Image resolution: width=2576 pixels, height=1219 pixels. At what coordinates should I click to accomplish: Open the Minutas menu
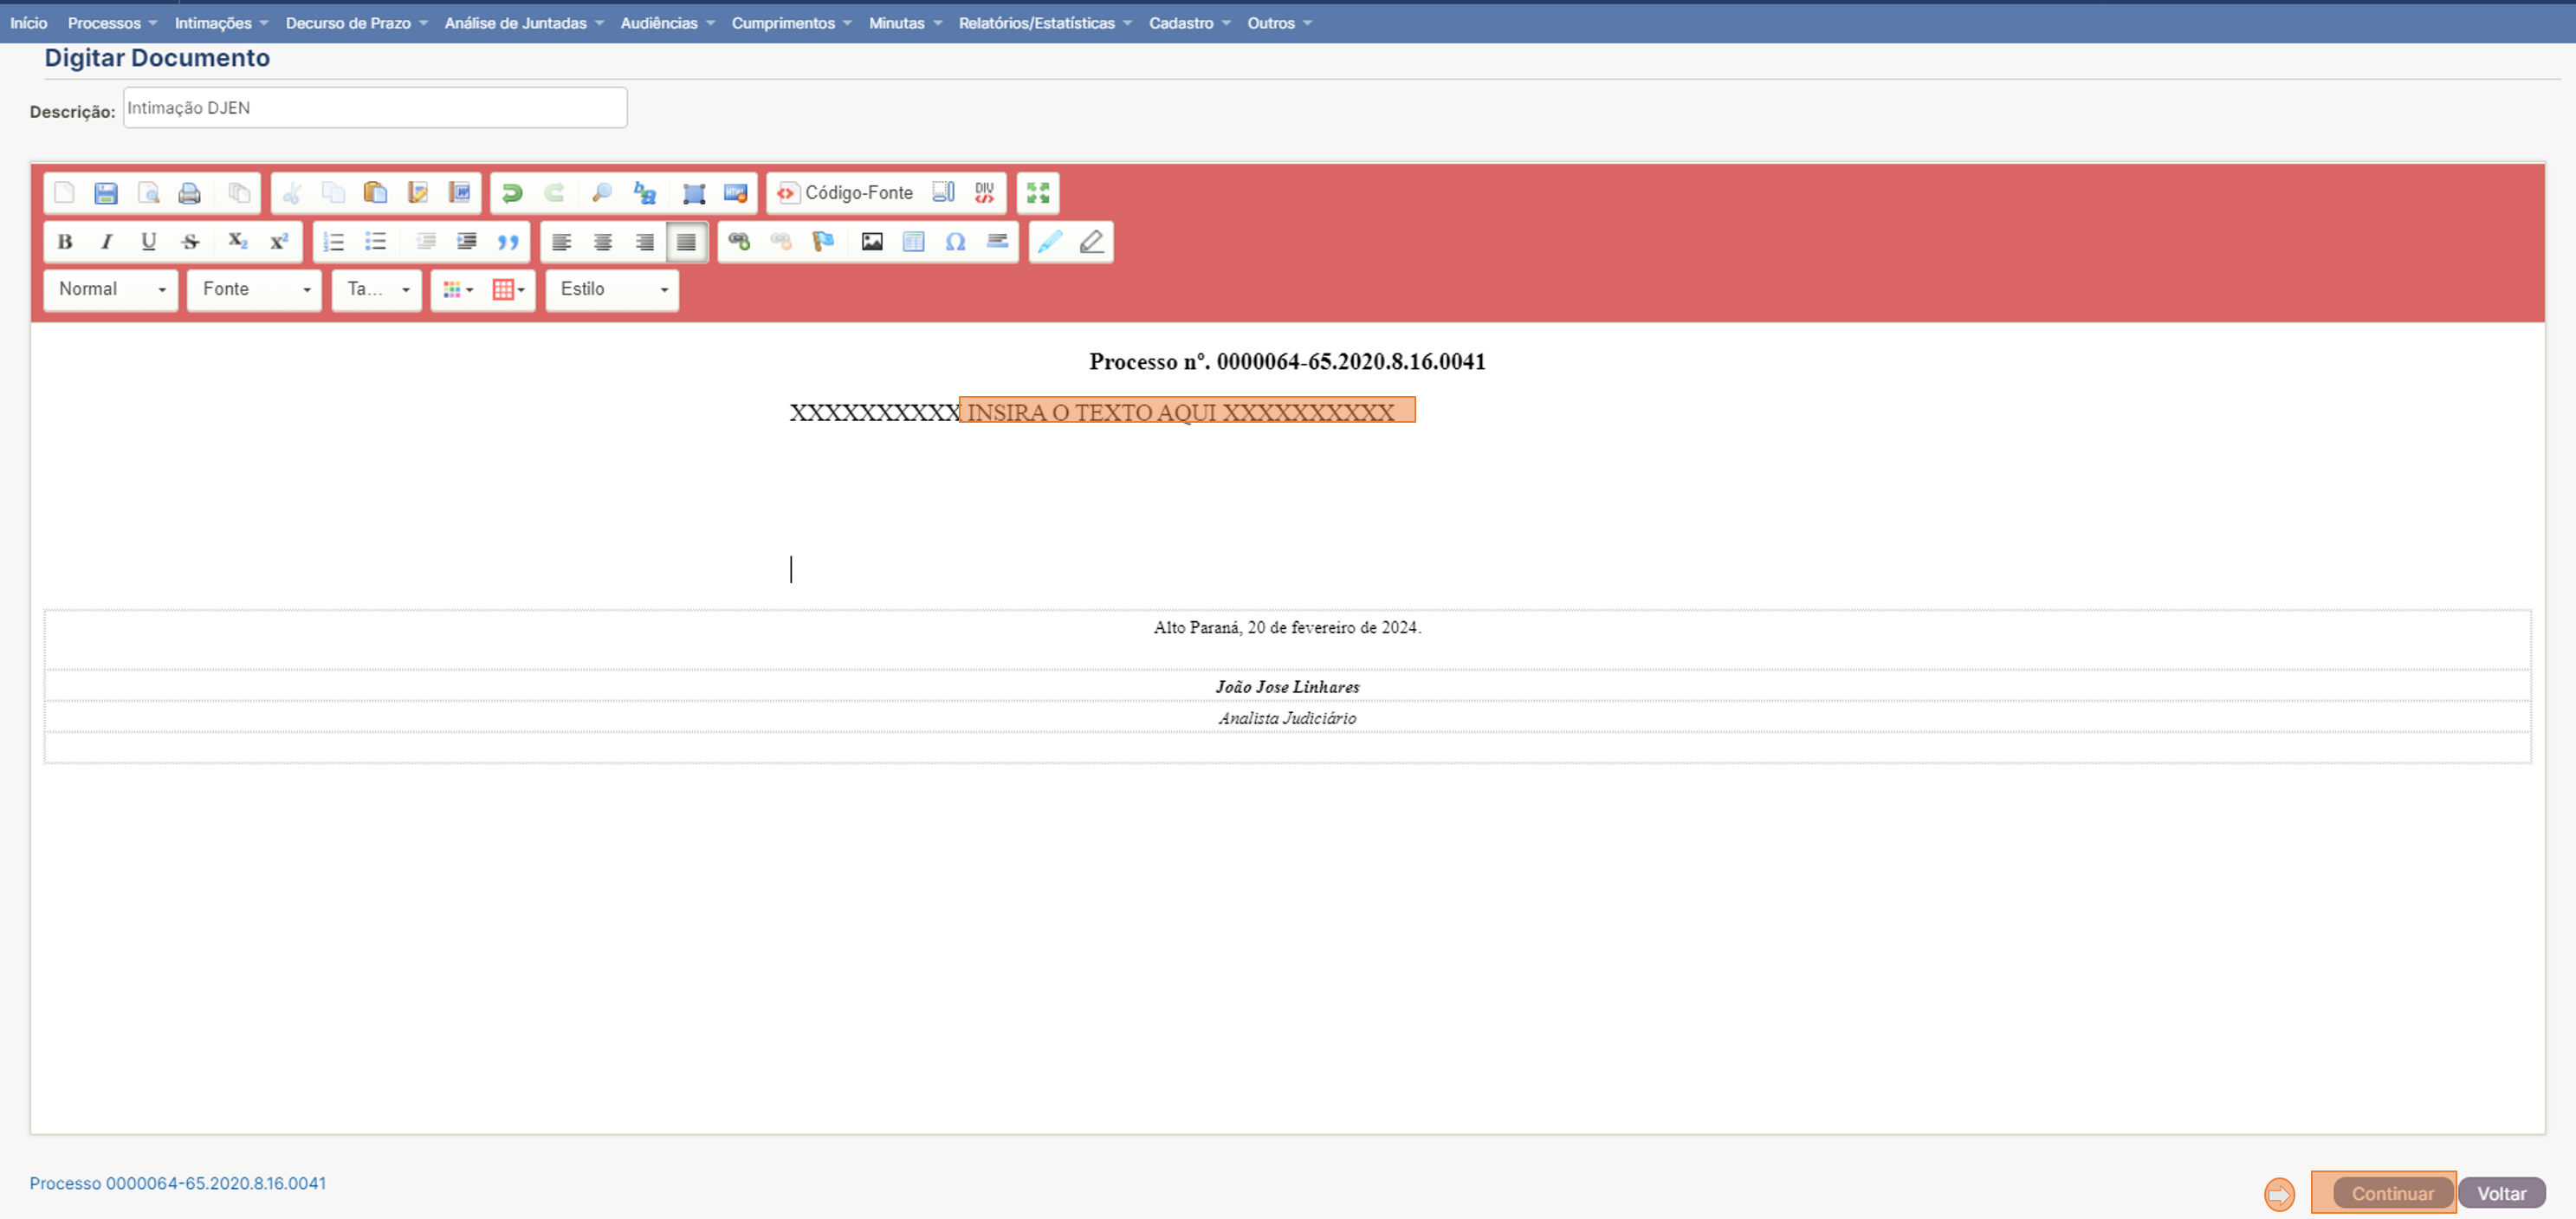905,23
